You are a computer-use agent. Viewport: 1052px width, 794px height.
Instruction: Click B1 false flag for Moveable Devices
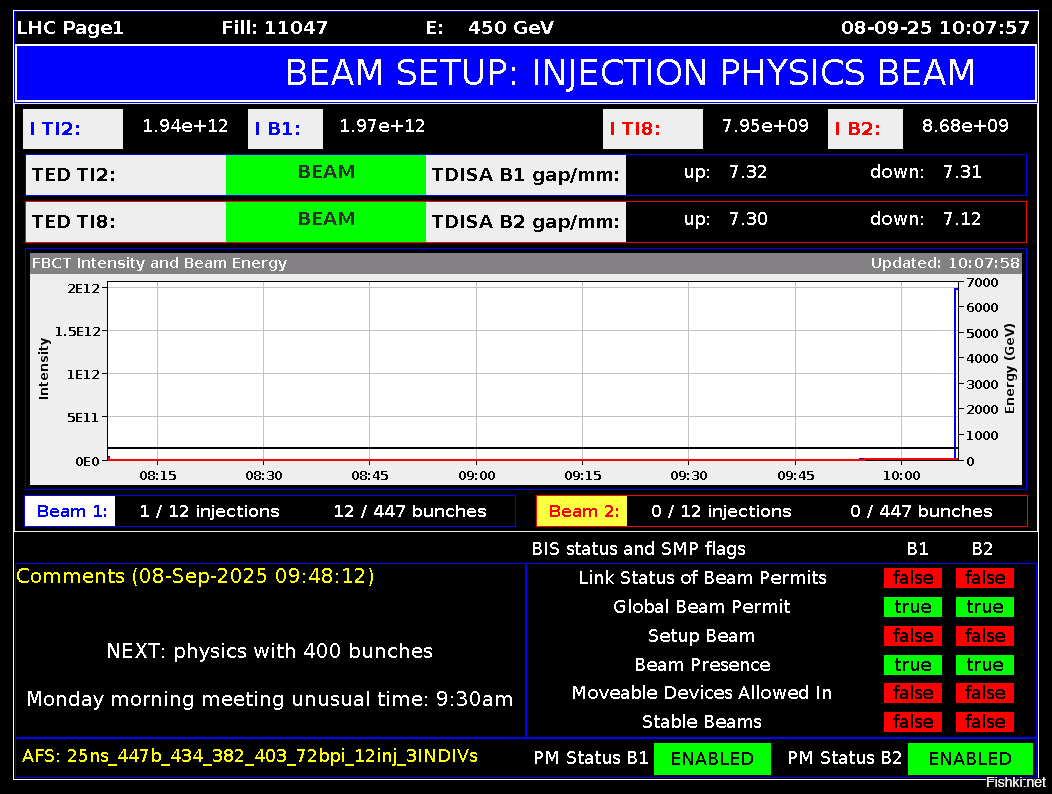[912, 693]
